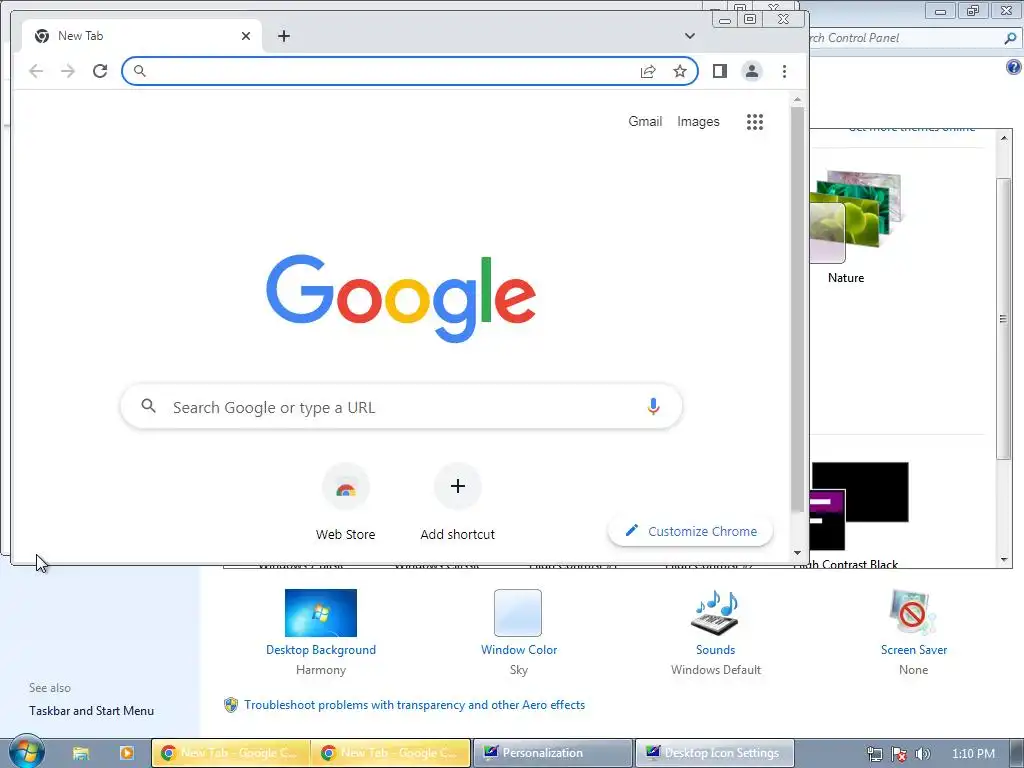Open Chrome's three-dot menu
Screen dimensions: 1024x768
click(784, 71)
